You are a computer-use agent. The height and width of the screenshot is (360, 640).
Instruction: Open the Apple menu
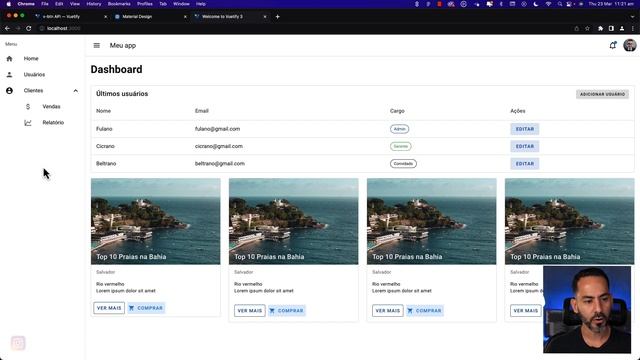tap(9, 4)
